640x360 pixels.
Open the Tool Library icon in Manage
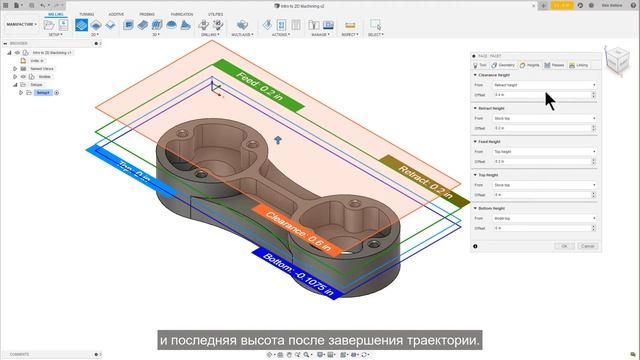click(313, 25)
